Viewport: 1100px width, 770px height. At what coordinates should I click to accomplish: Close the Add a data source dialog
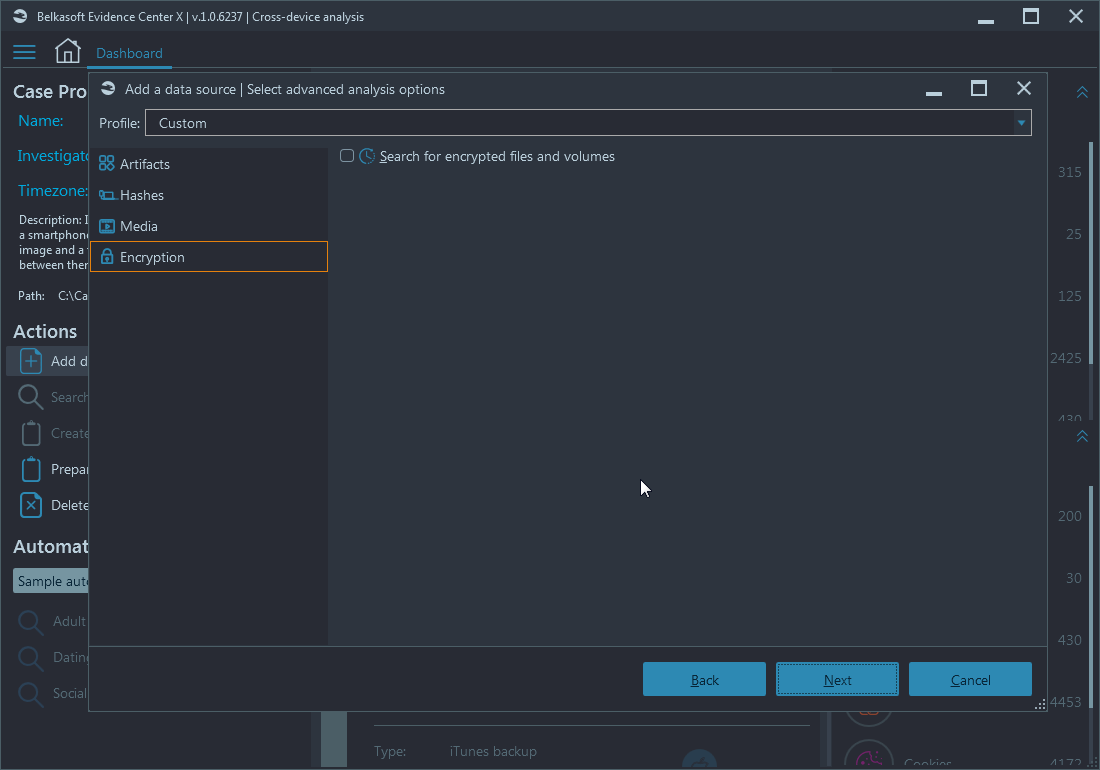tap(1024, 88)
